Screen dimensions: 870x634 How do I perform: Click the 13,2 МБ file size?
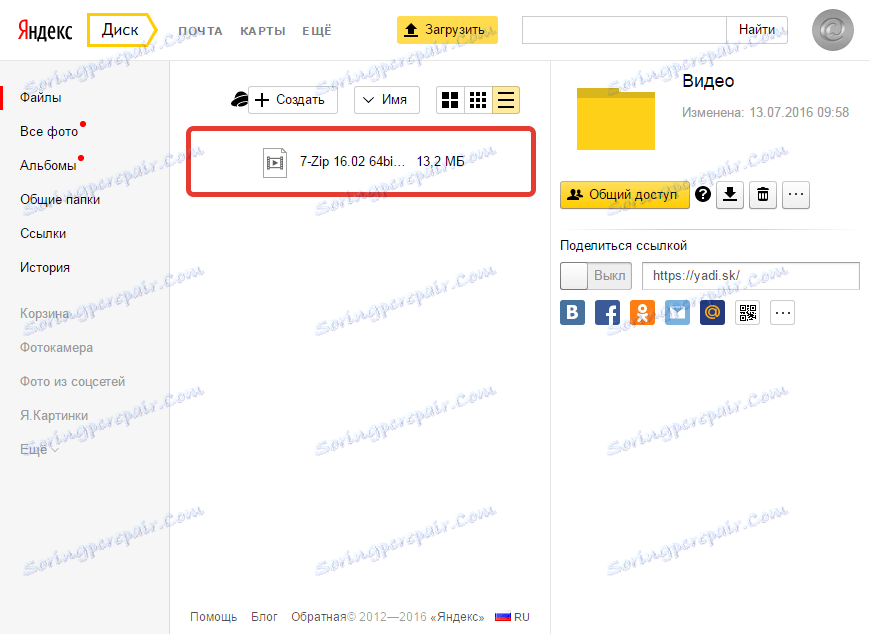pyautogui.click(x=441, y=161)
